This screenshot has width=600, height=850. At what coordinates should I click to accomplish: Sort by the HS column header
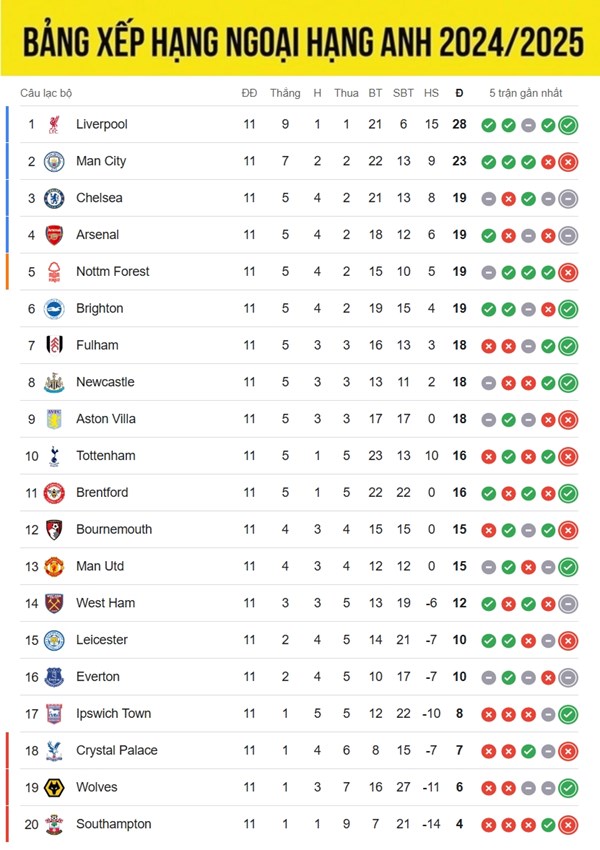coord(431,93)
